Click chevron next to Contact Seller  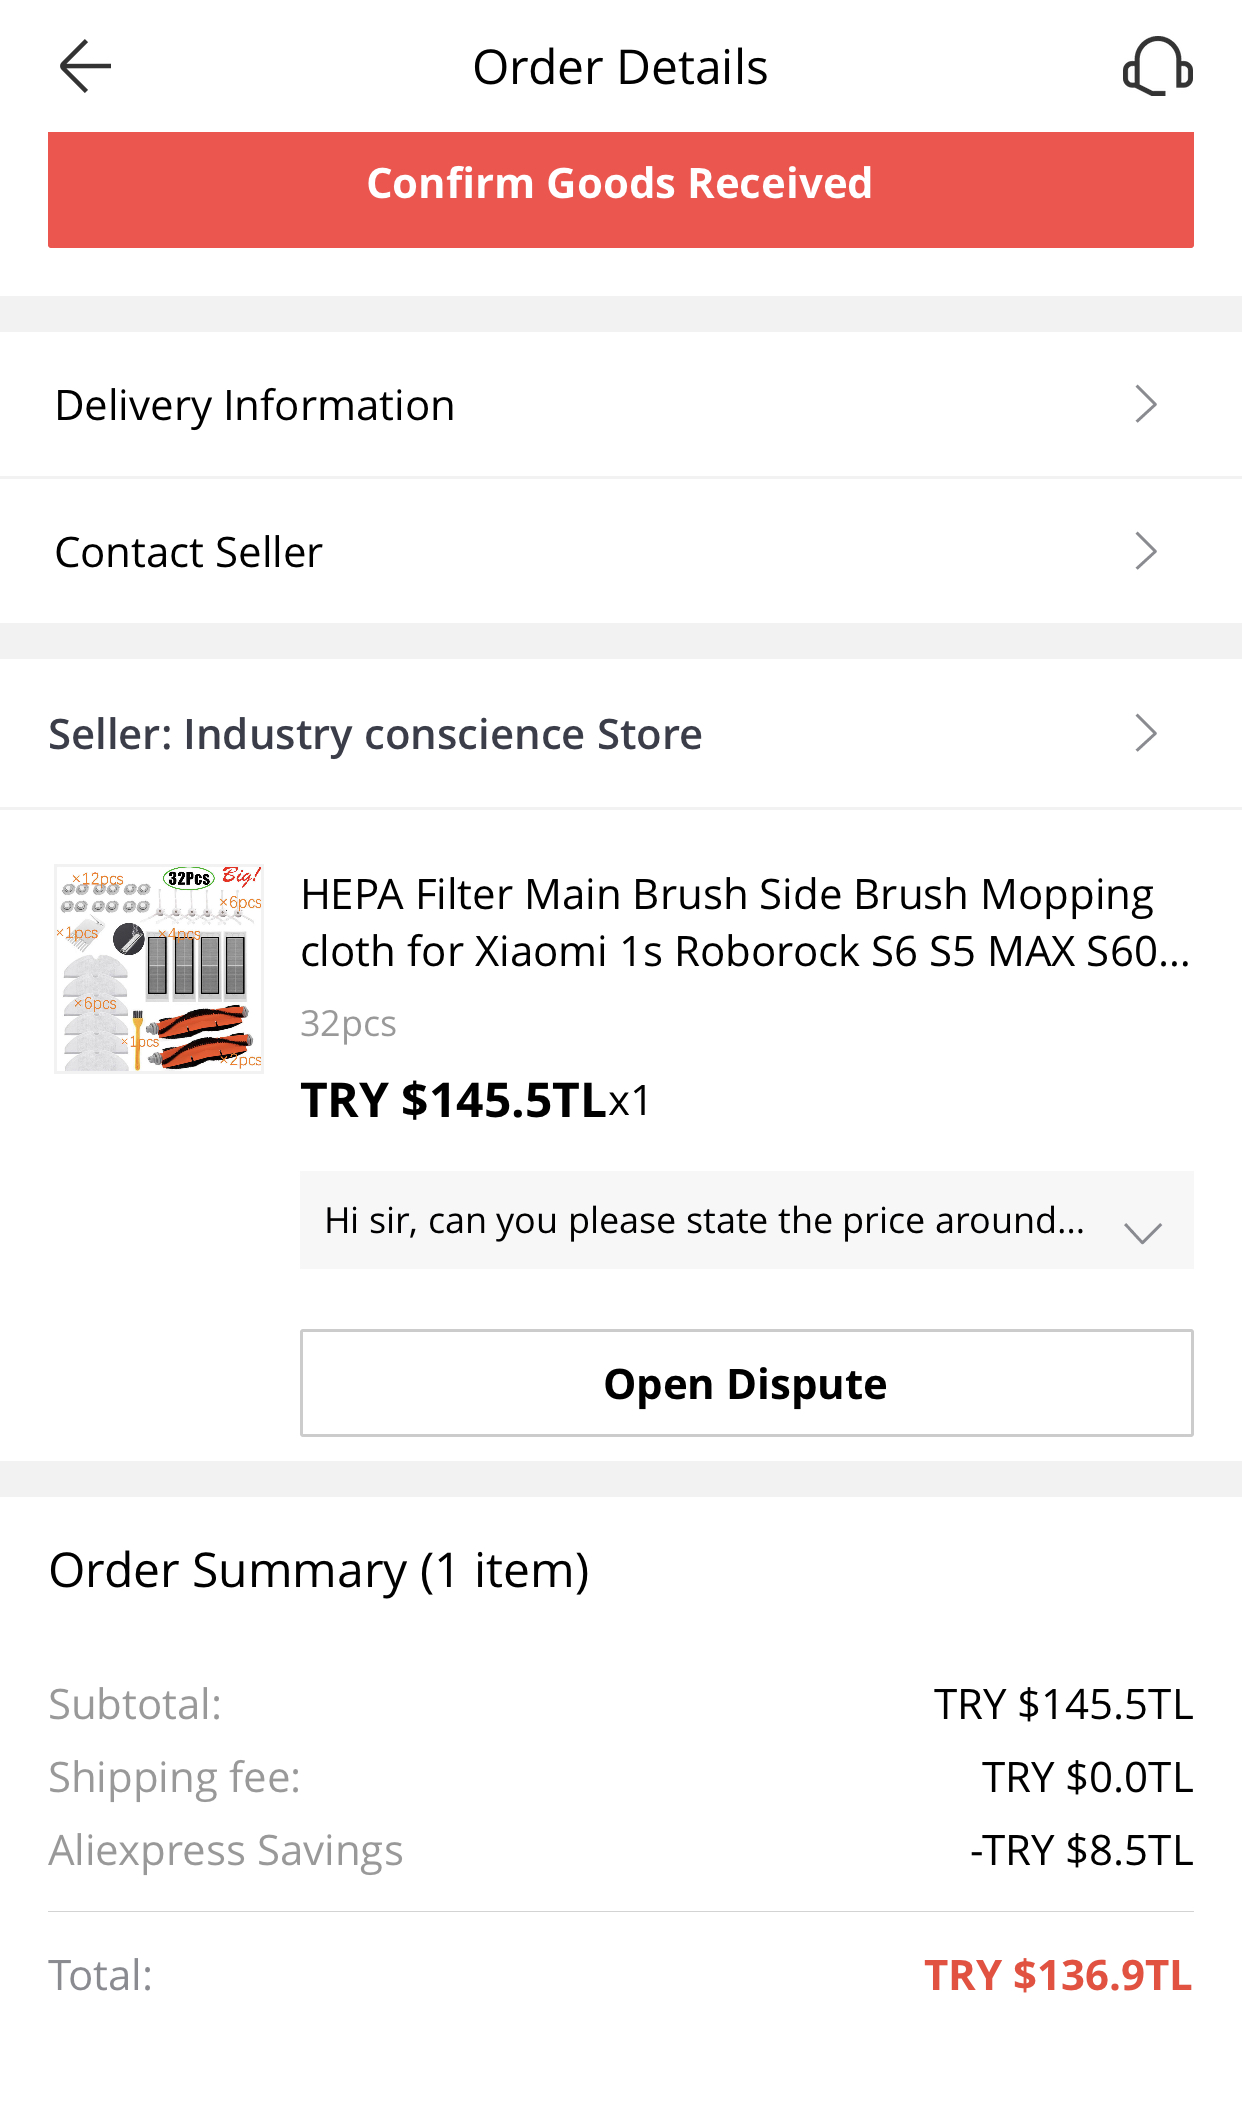(x=1146, y=552)
